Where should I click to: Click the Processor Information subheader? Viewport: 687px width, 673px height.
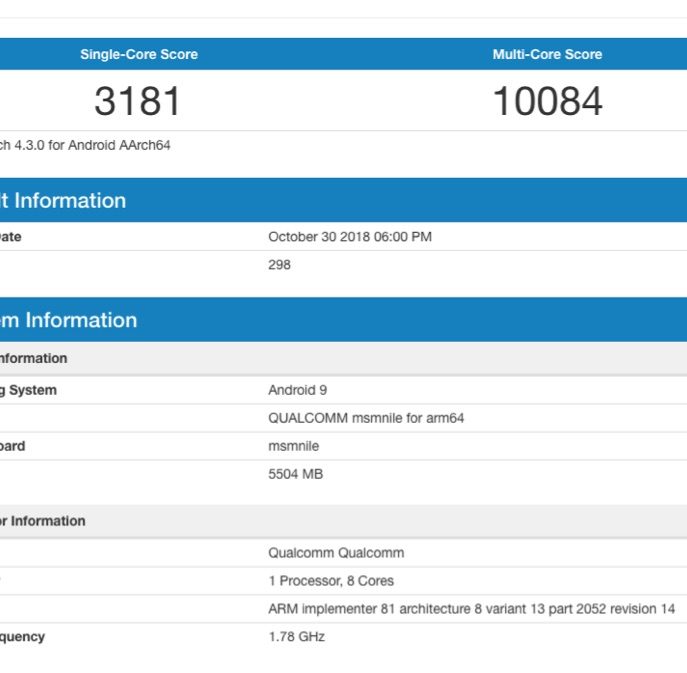[43, 521]
